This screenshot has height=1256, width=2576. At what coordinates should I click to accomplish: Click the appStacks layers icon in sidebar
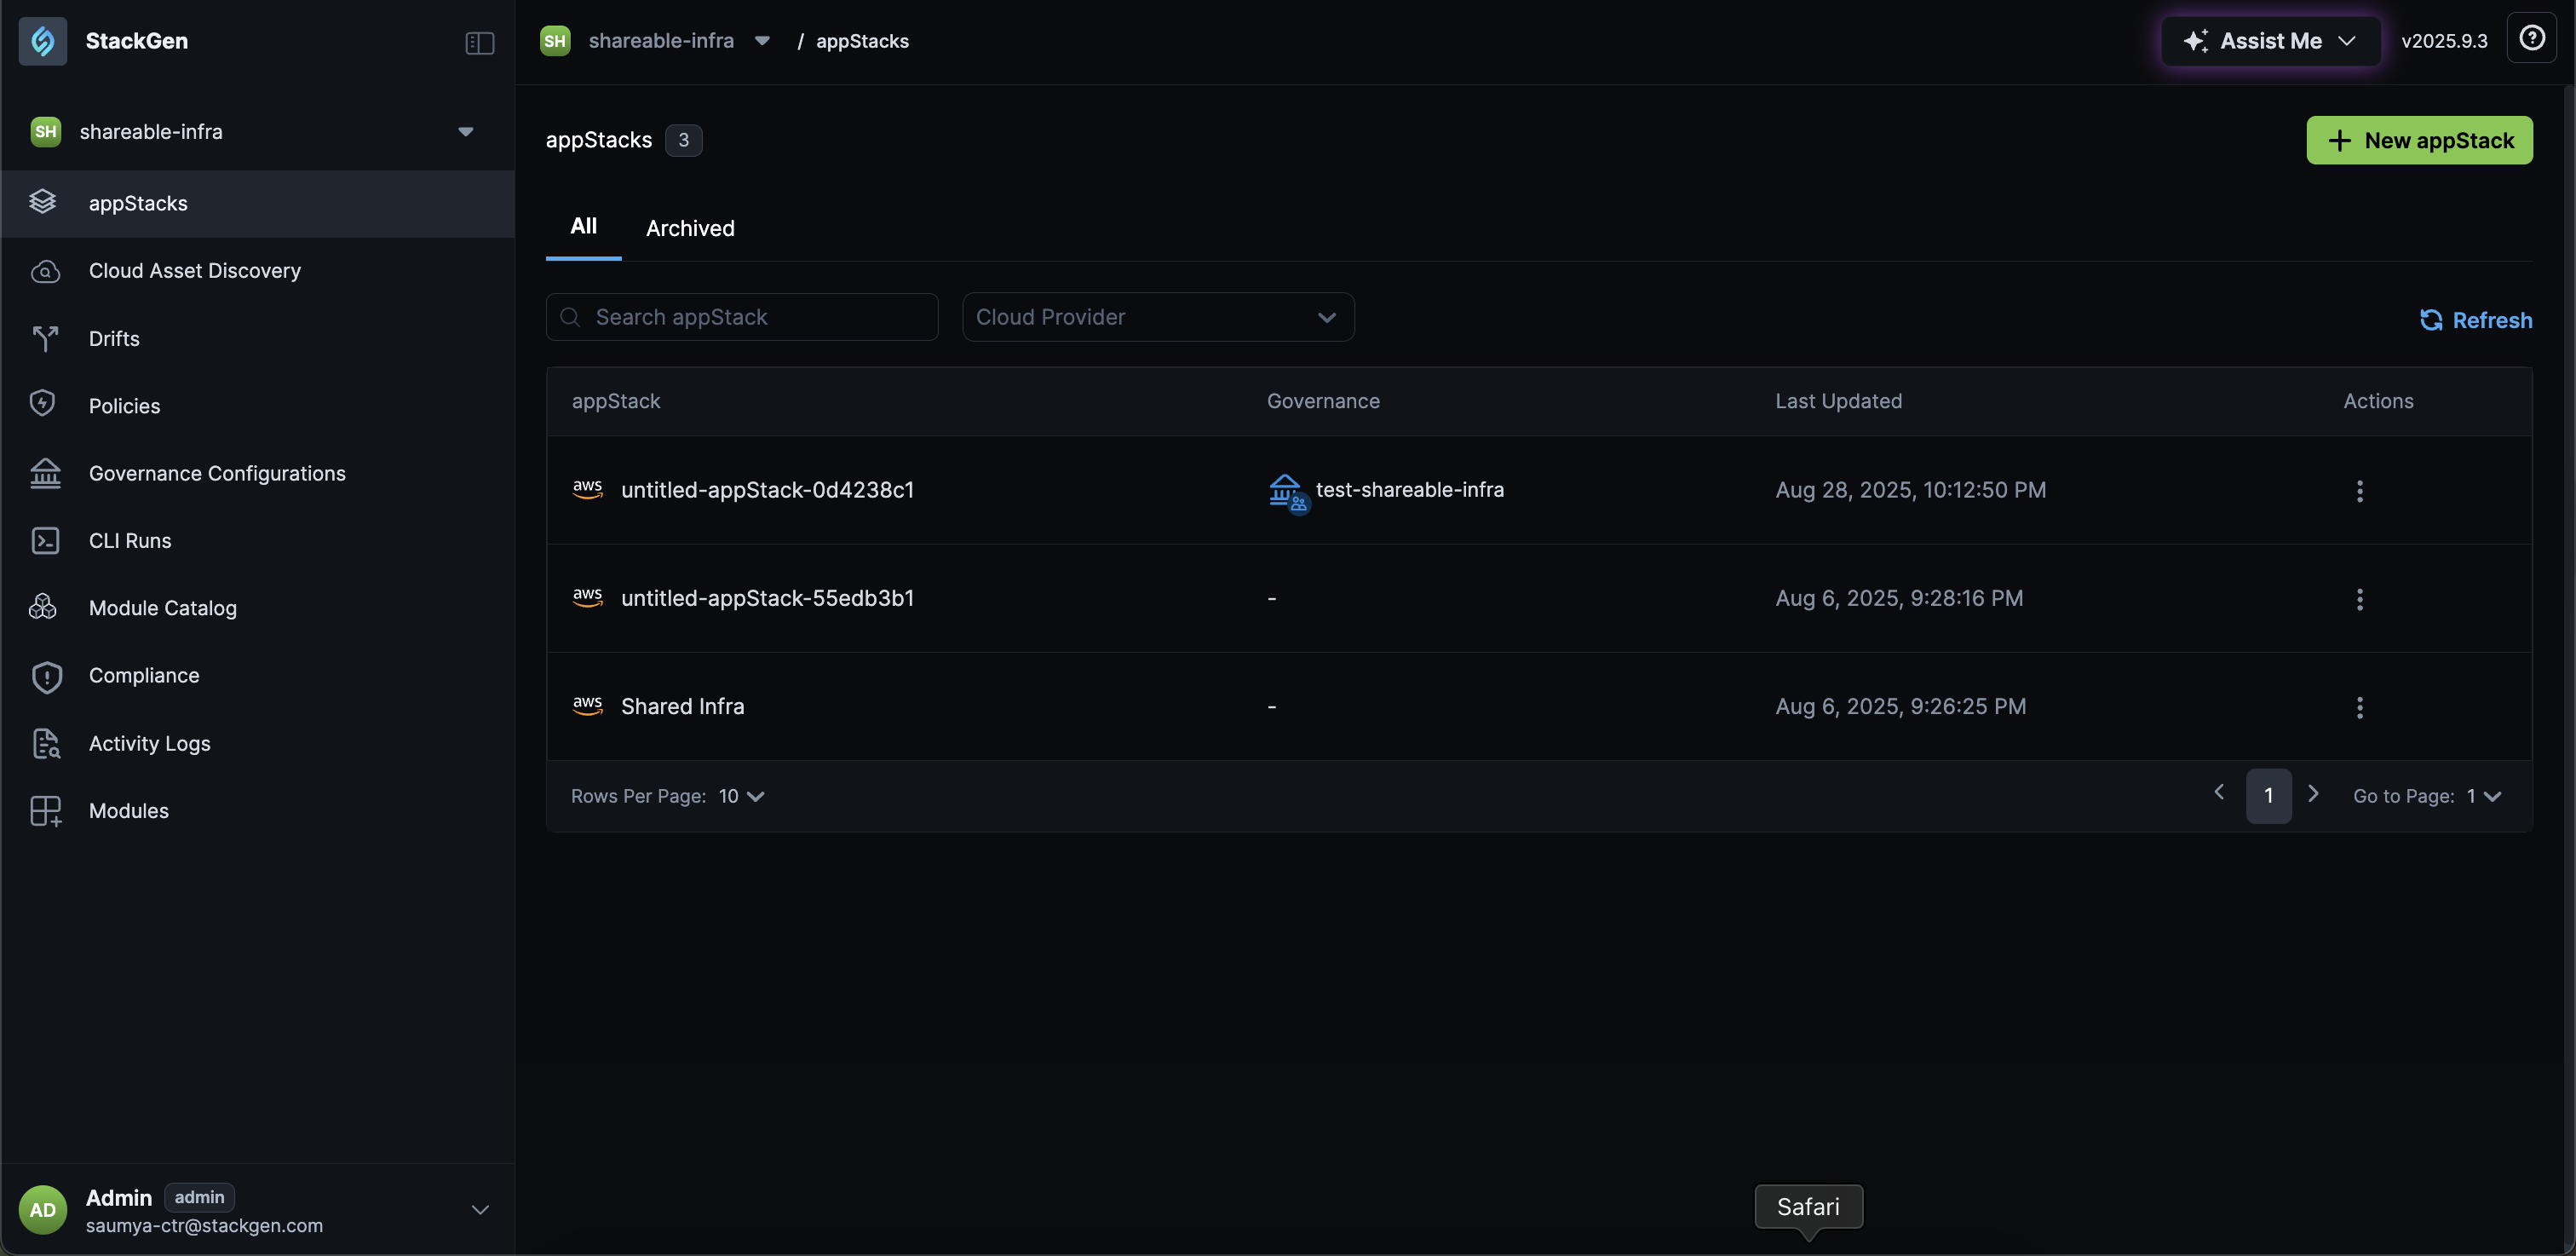43,202
